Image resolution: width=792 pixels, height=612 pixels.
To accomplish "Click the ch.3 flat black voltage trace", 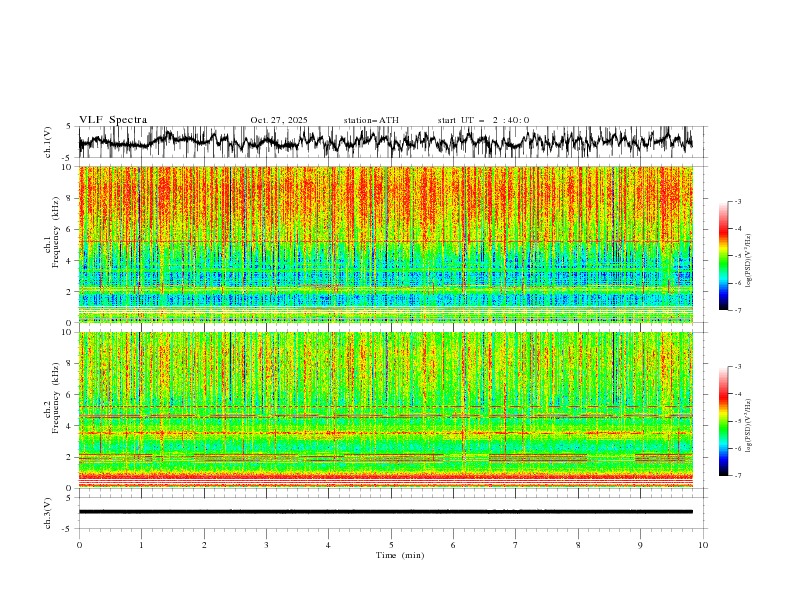I will coord(385,512).
